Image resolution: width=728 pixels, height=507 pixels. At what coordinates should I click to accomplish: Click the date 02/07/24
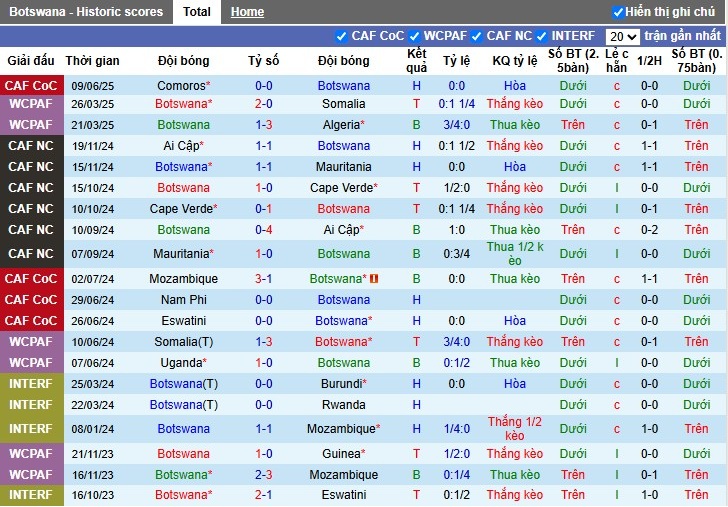(92, 279)
